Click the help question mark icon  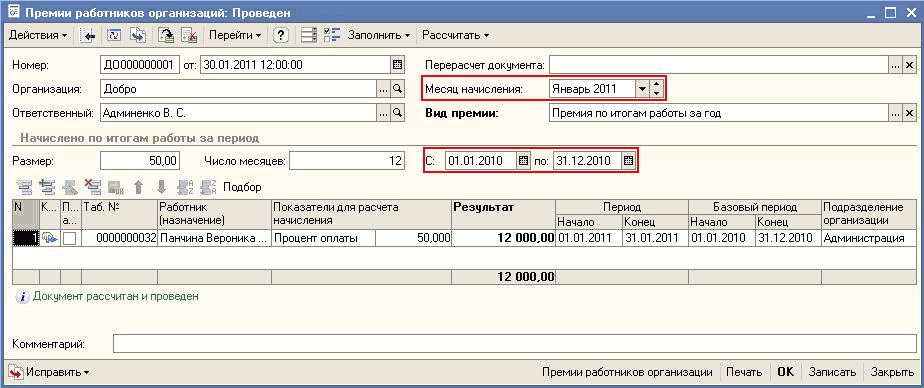point(281,35)
